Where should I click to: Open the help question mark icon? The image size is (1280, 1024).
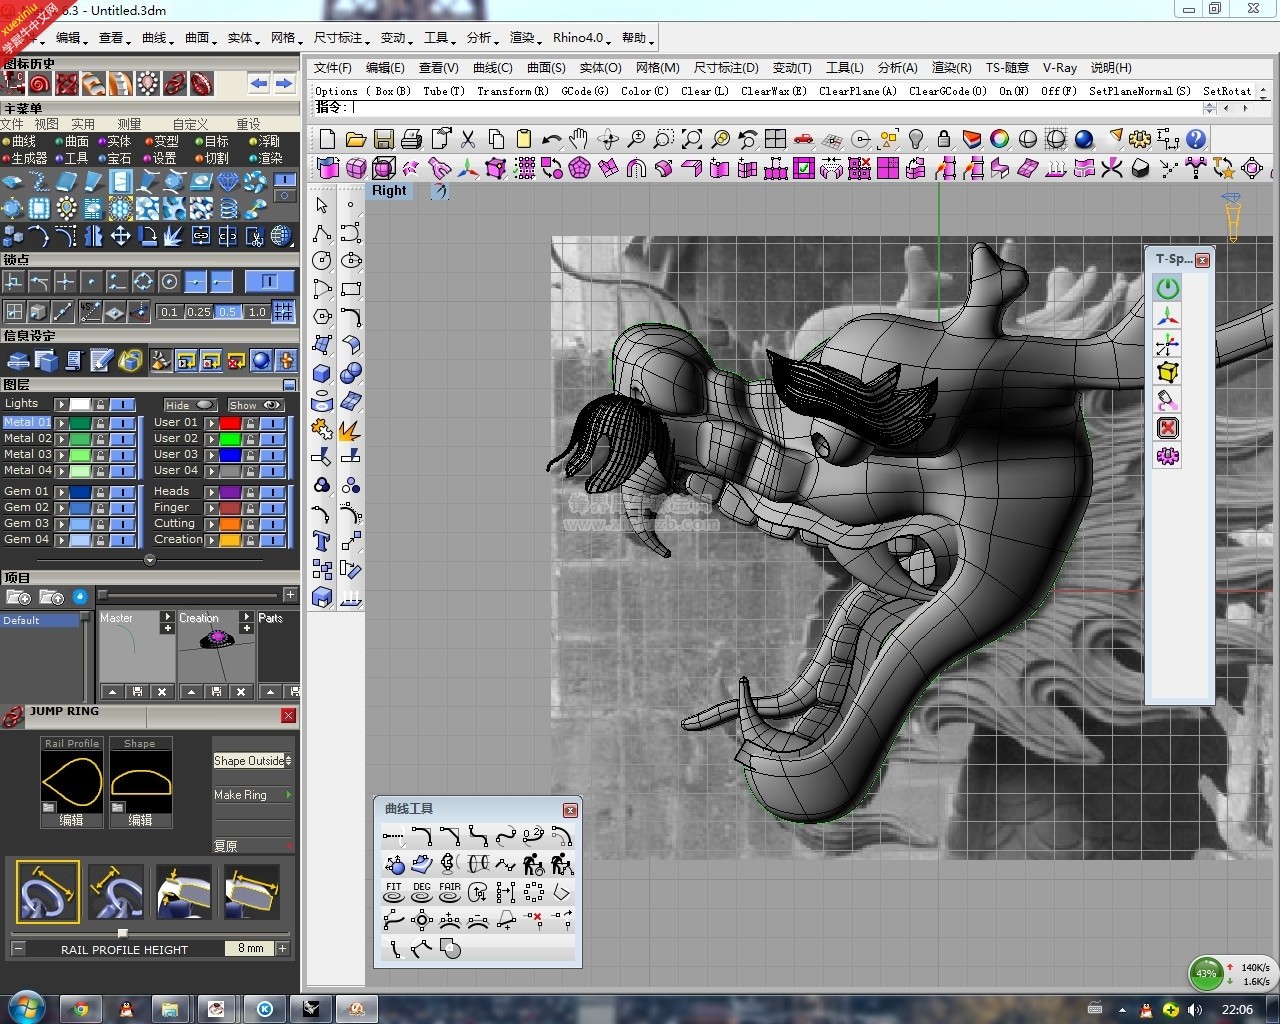click(x=1196, y=139)
